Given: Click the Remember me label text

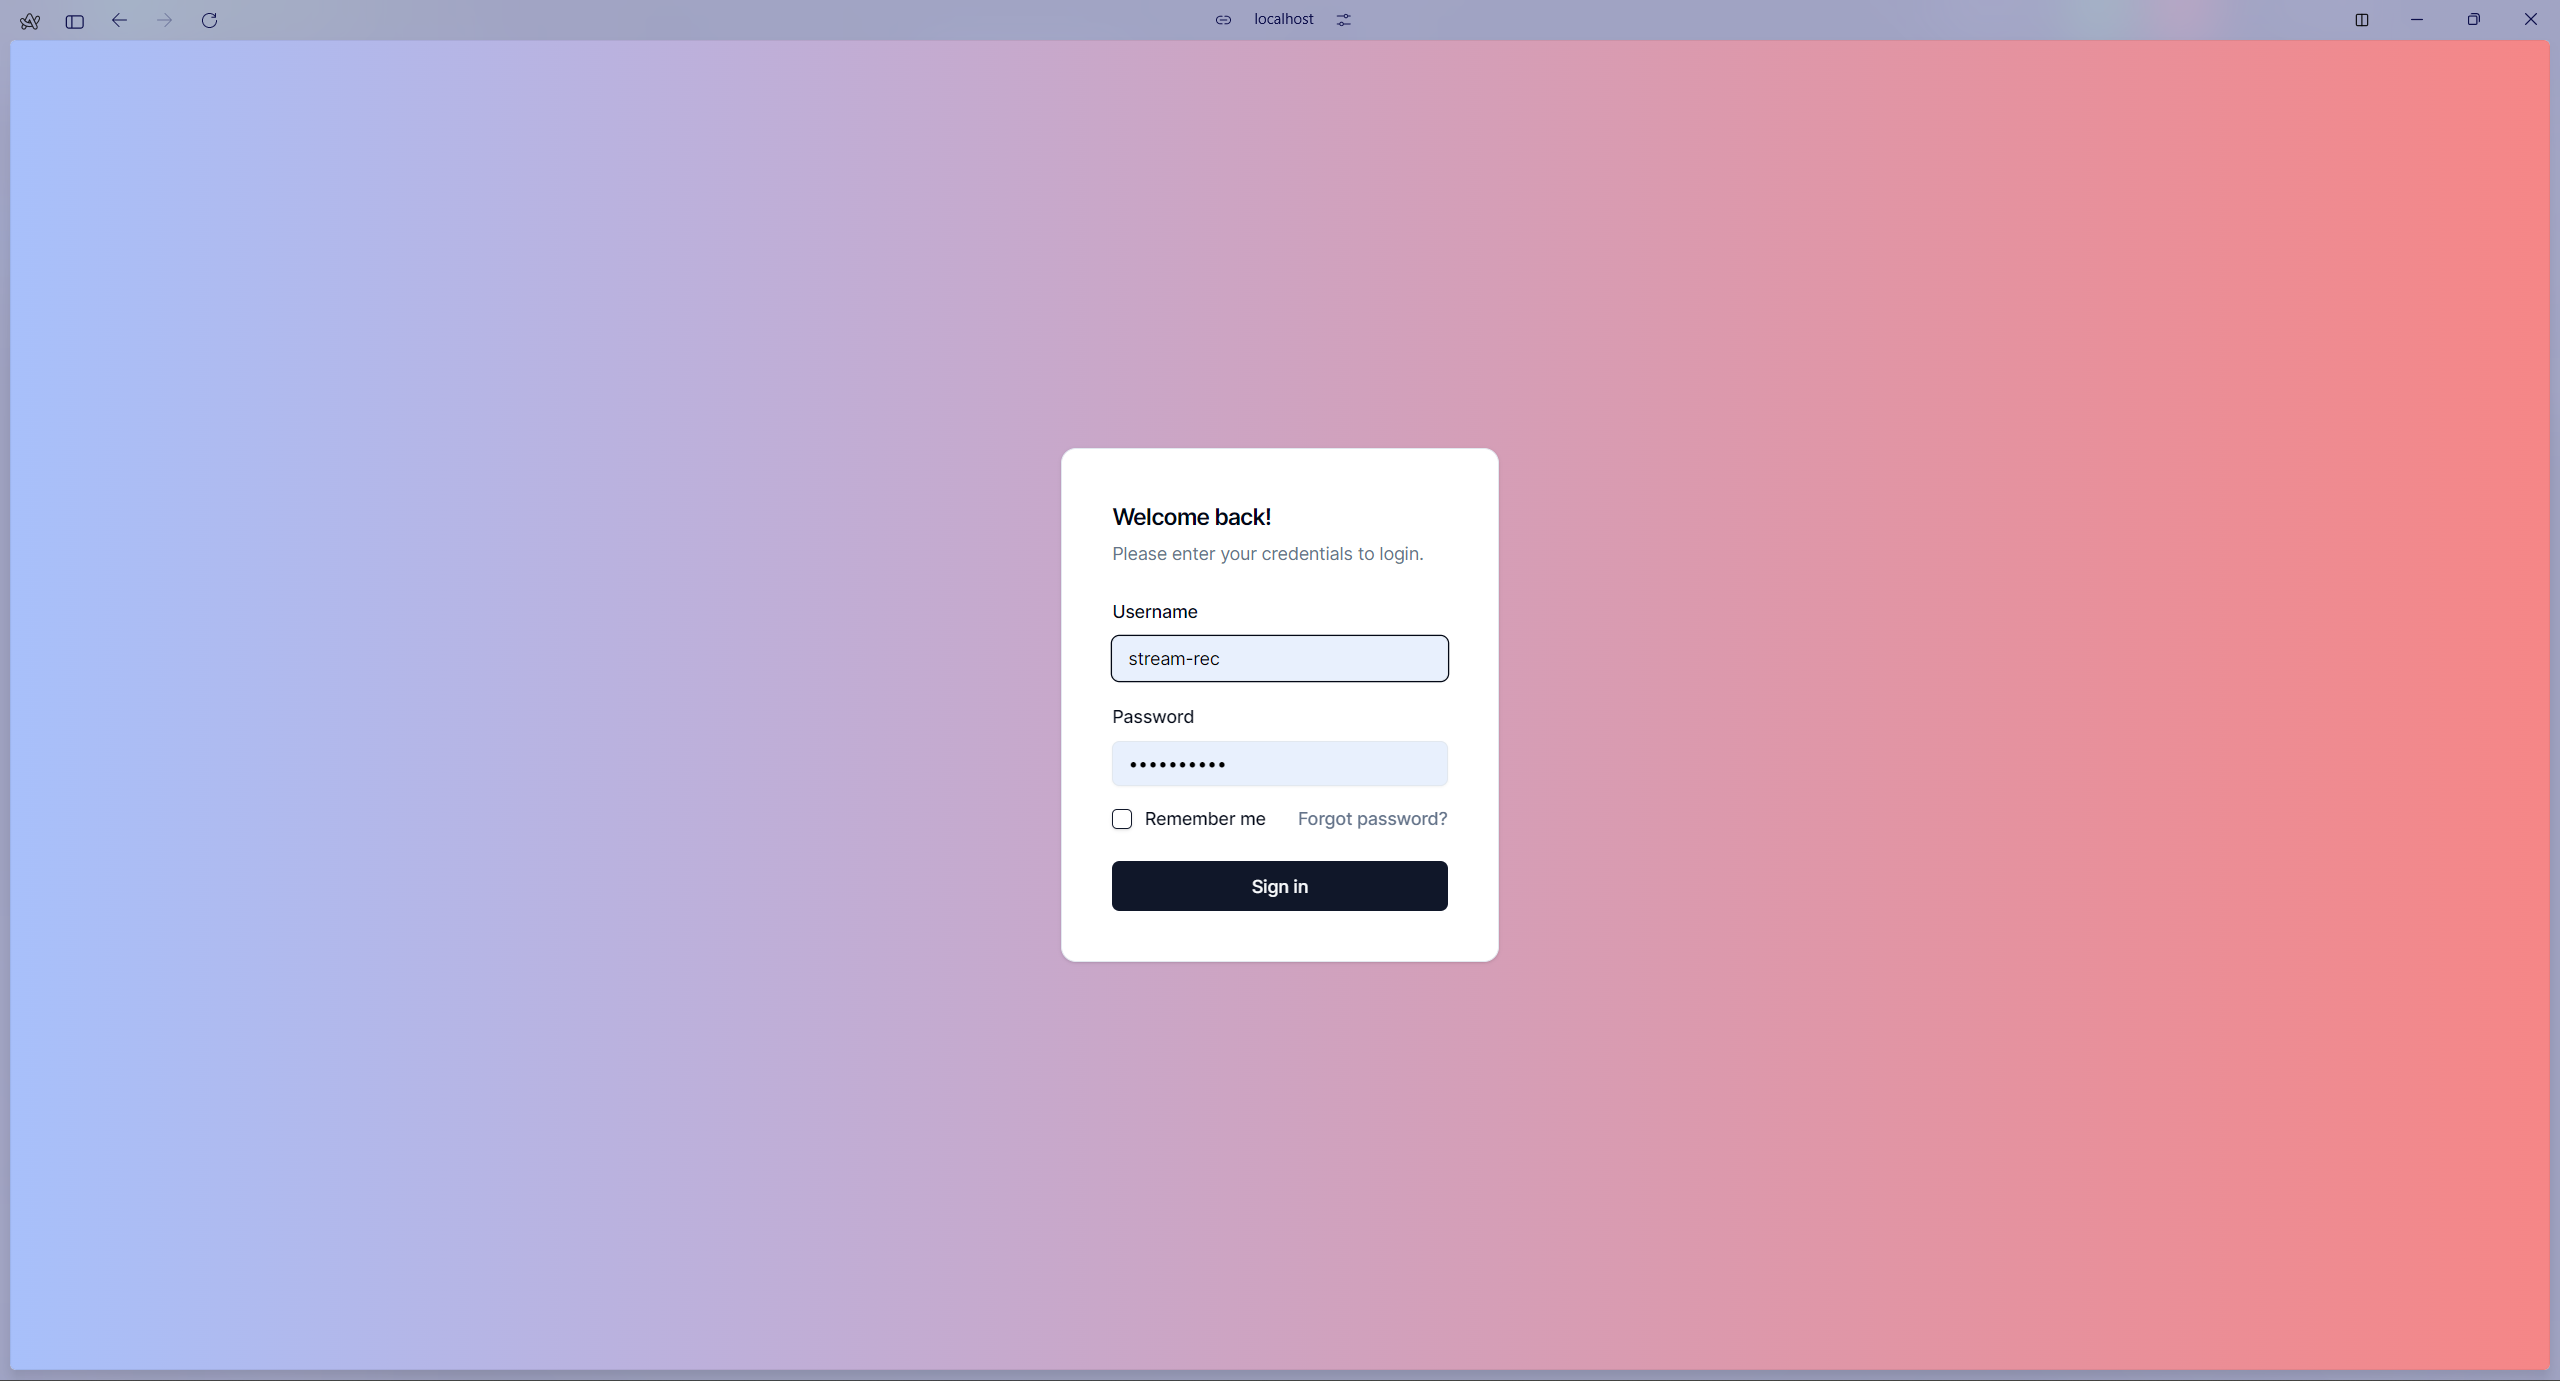Looking at the screenshot, I should coord(1204,819).
